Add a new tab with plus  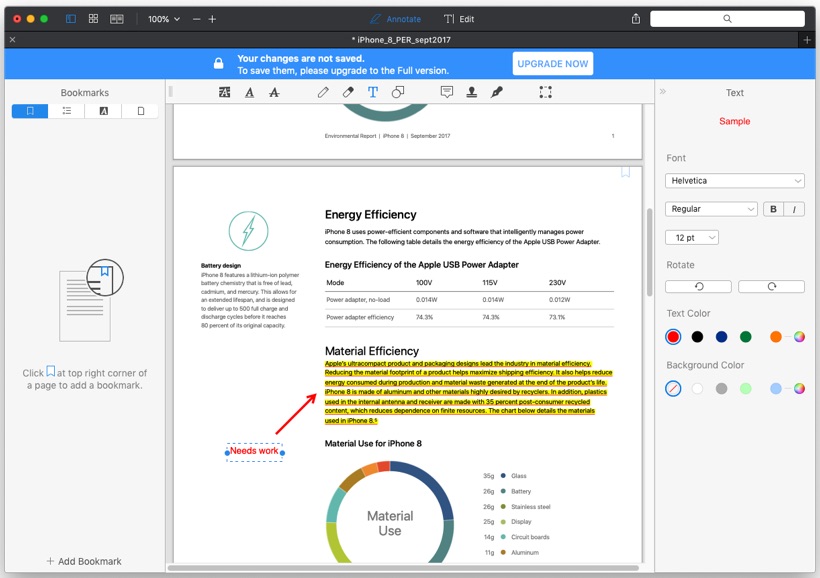tap(806, 40)
